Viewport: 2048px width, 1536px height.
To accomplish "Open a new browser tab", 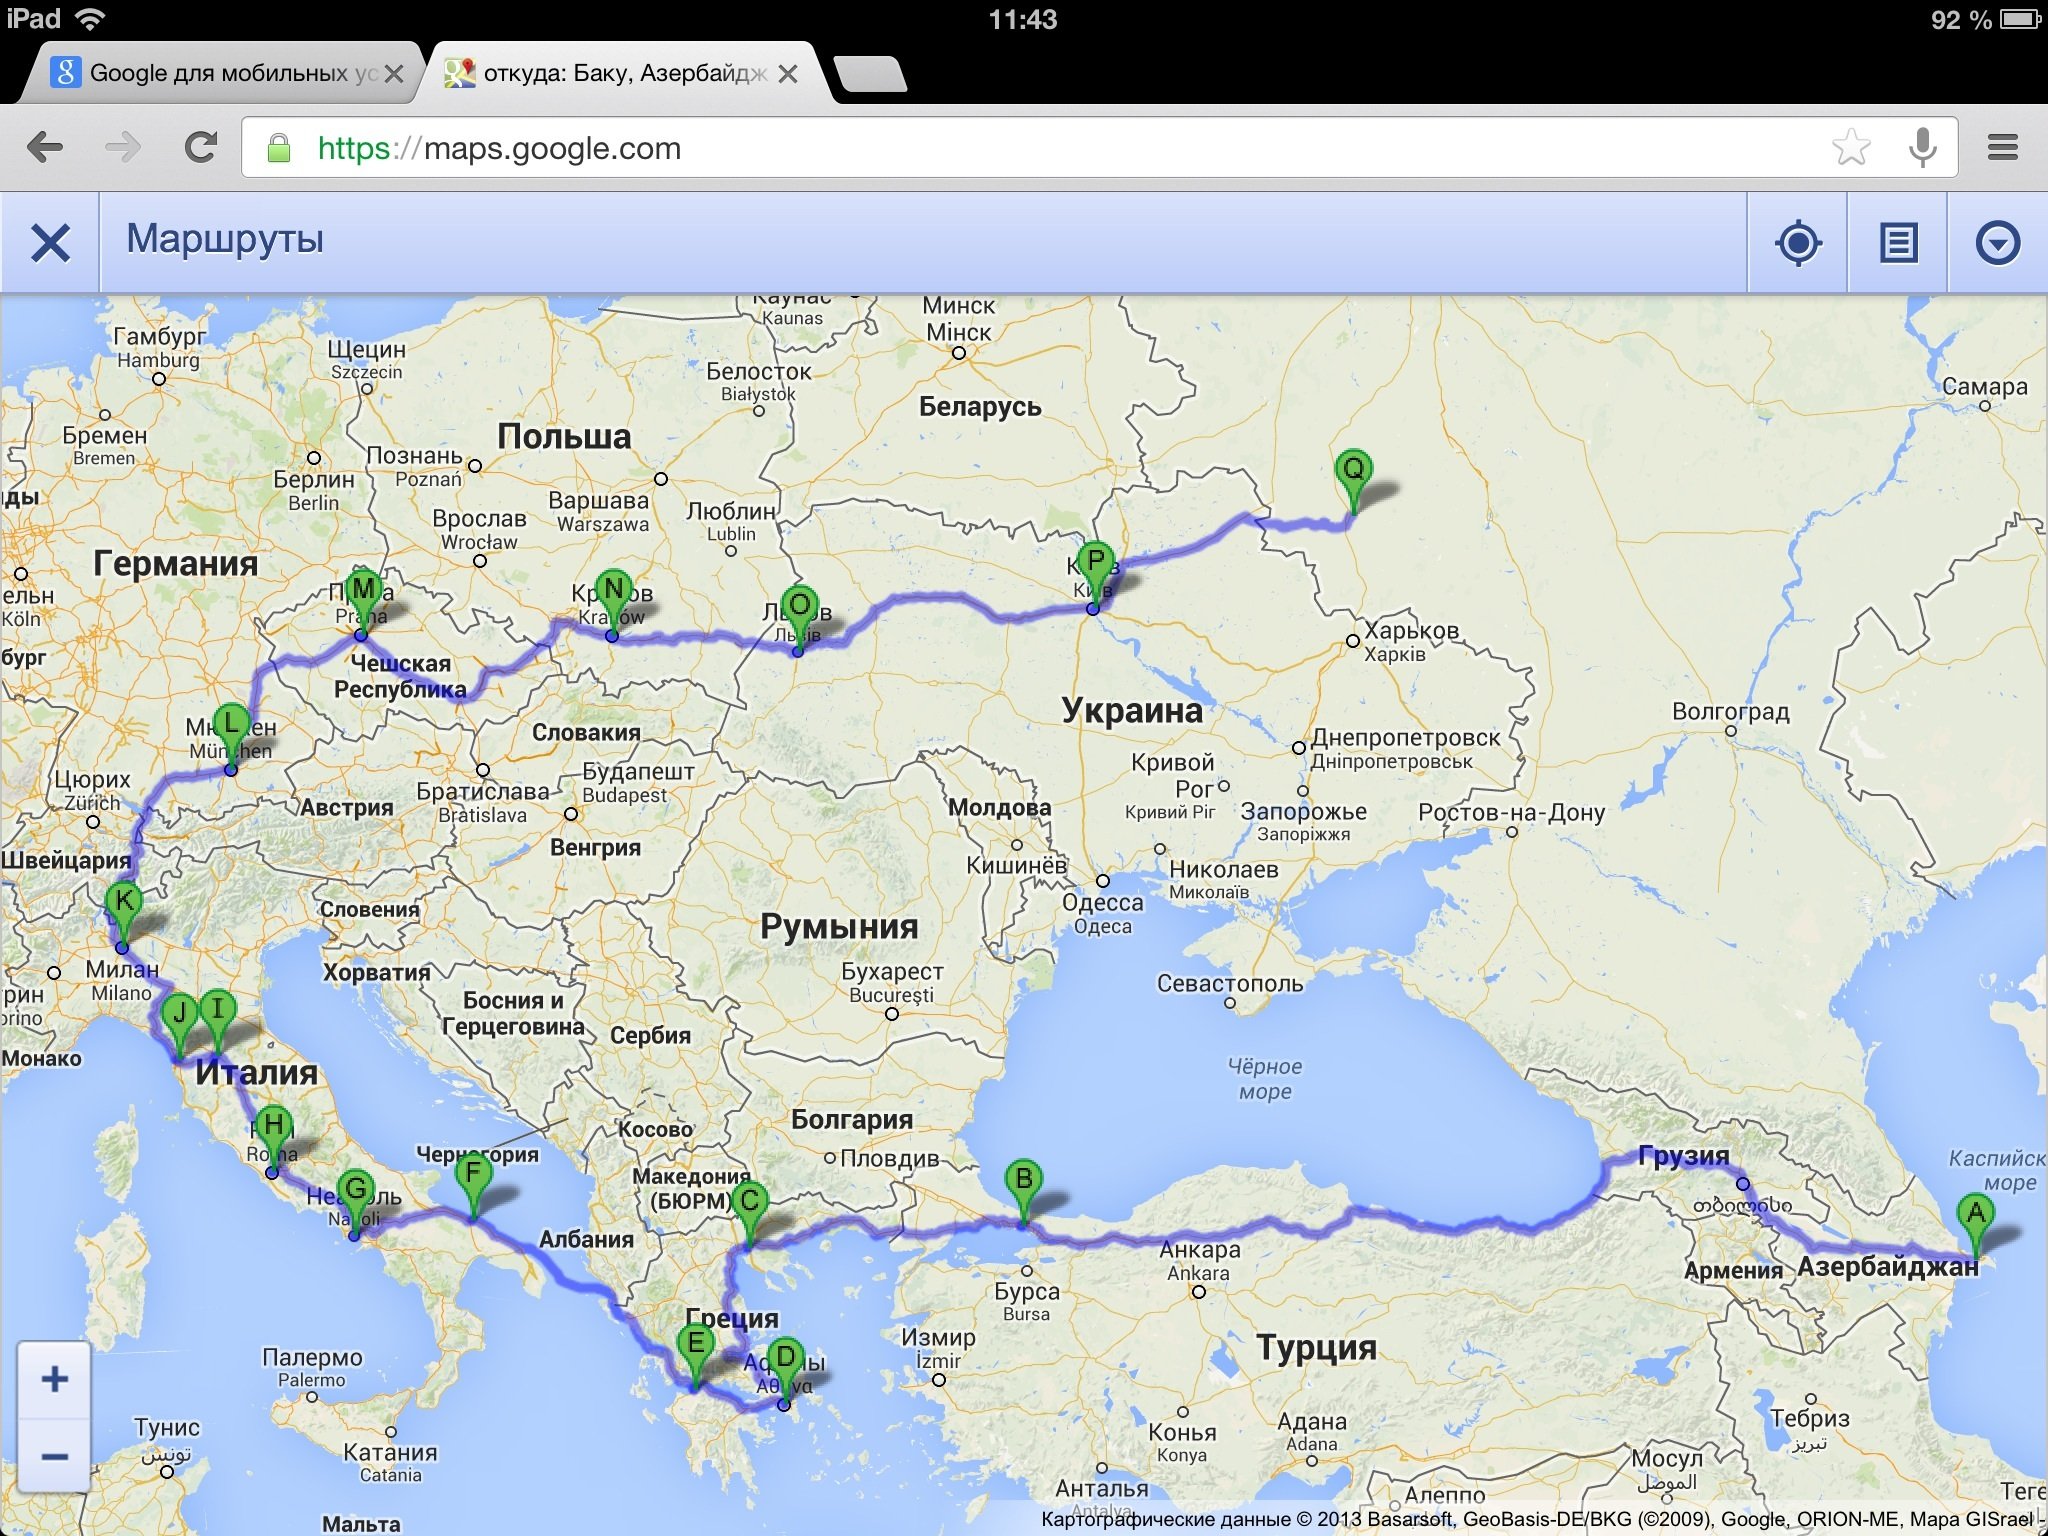I will point(870,74).
